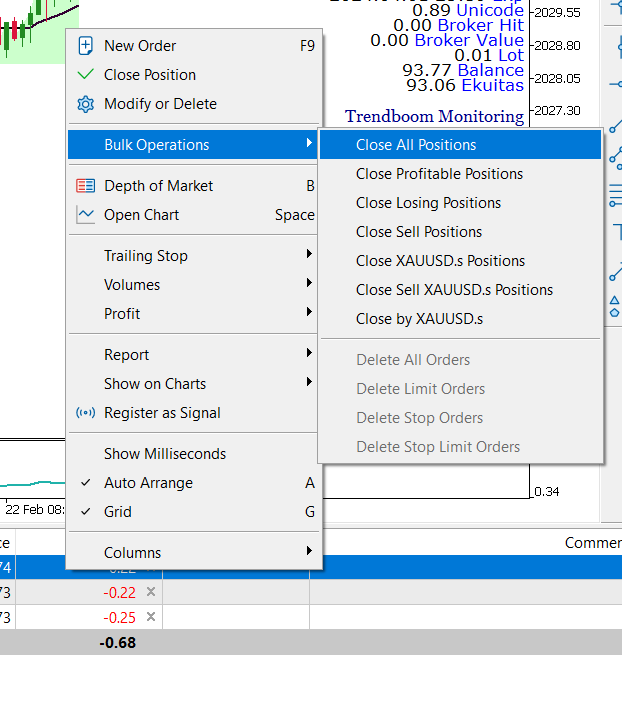The image size is (622, 726).
Task: Enable Show Milliseconds
Action: pyautogui.click(x=194, y=454)
